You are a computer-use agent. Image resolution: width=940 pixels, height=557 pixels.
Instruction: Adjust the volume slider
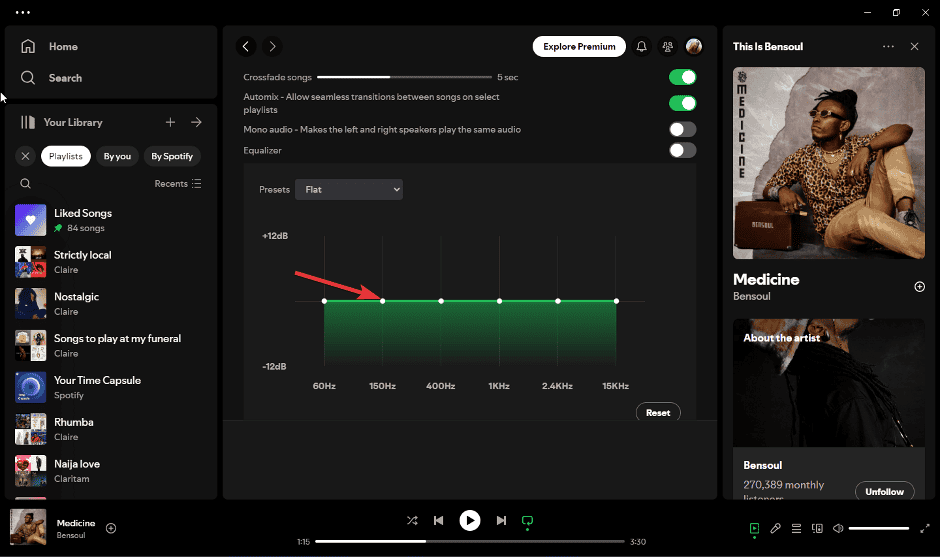point(879,528)
